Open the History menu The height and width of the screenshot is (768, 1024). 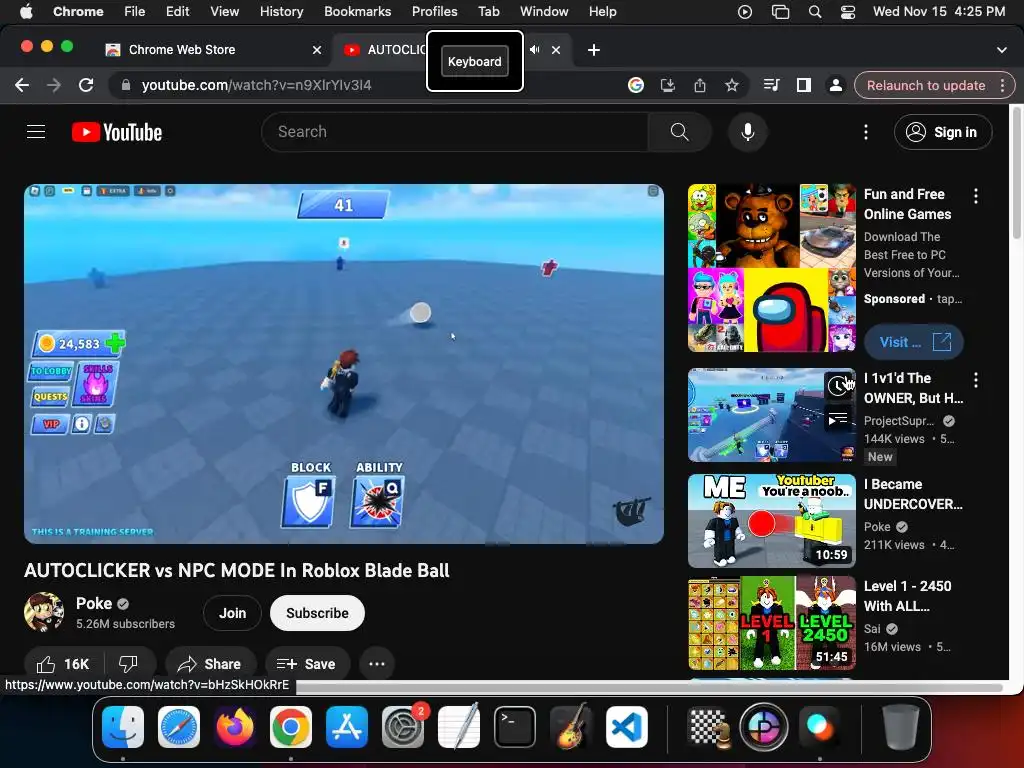(281, 11)
